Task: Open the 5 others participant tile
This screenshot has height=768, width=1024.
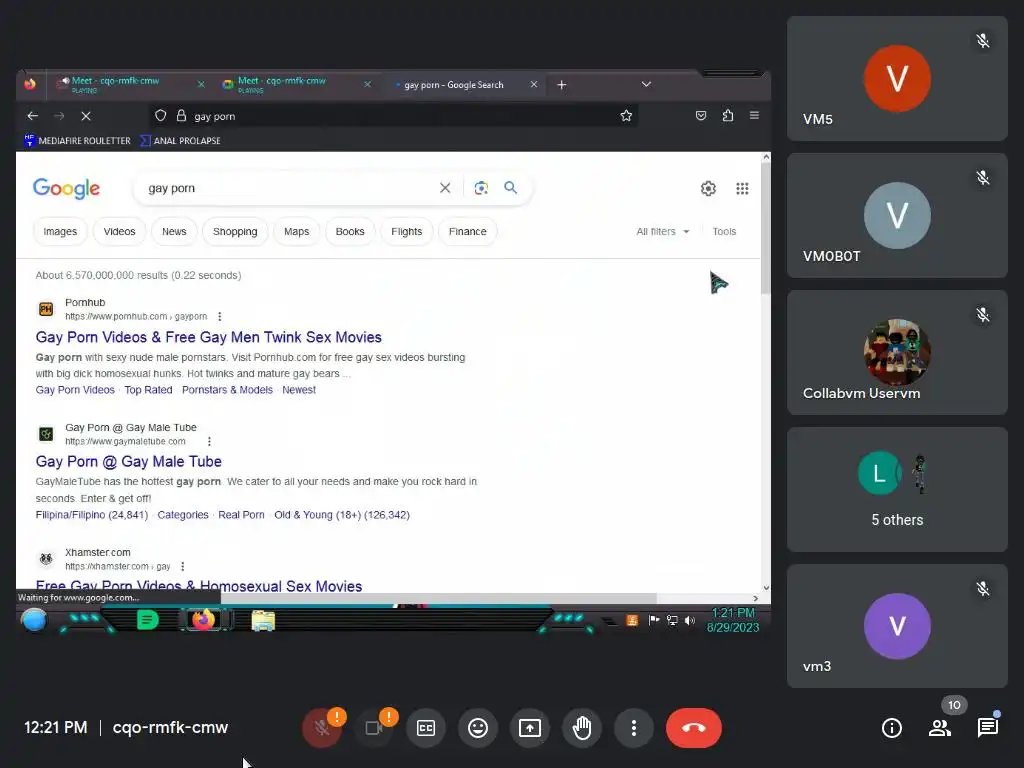Action: [897, 490]
